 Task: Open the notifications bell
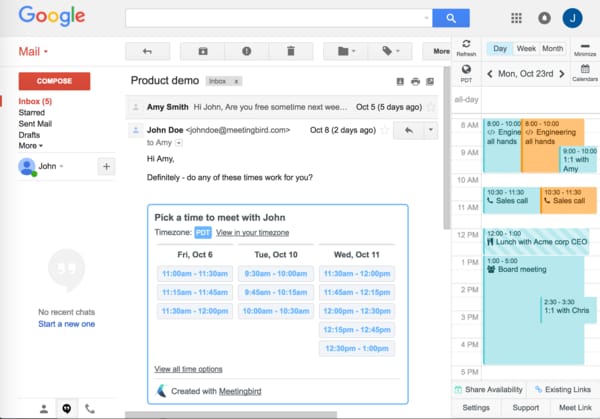point(544,18)
